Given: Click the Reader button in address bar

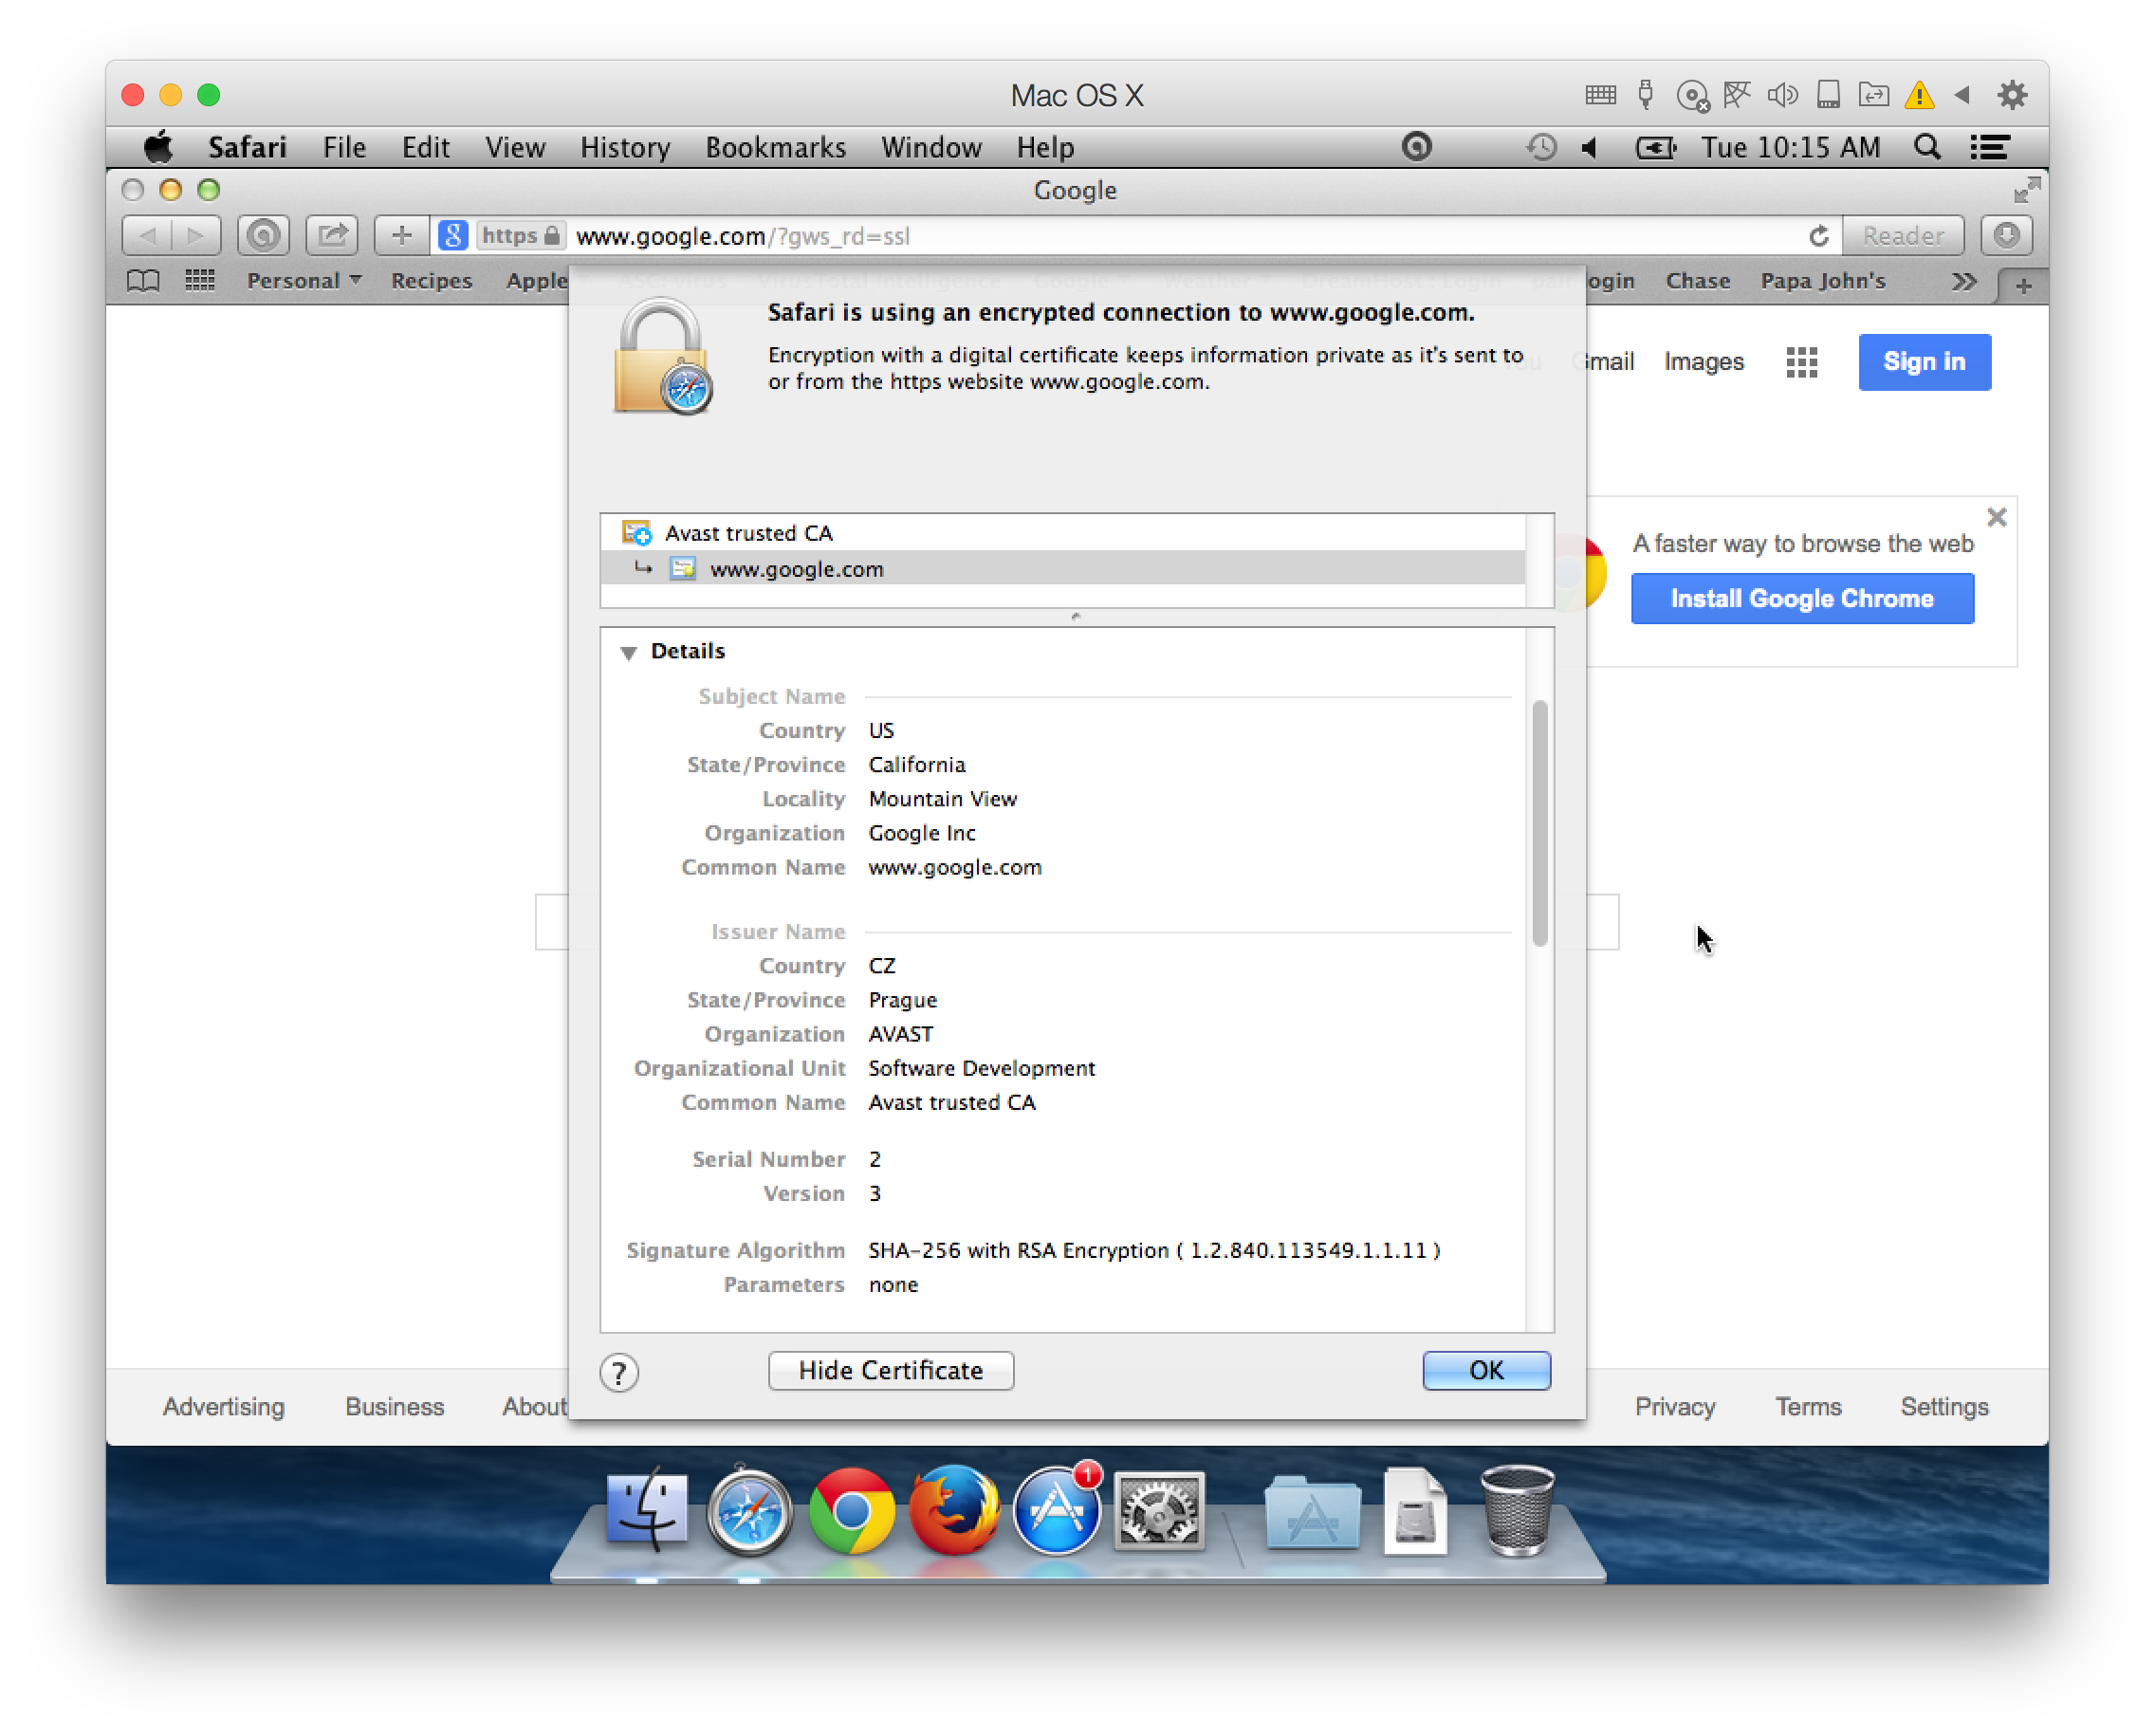Looking at the screenshot, I should coord(1902,236).
